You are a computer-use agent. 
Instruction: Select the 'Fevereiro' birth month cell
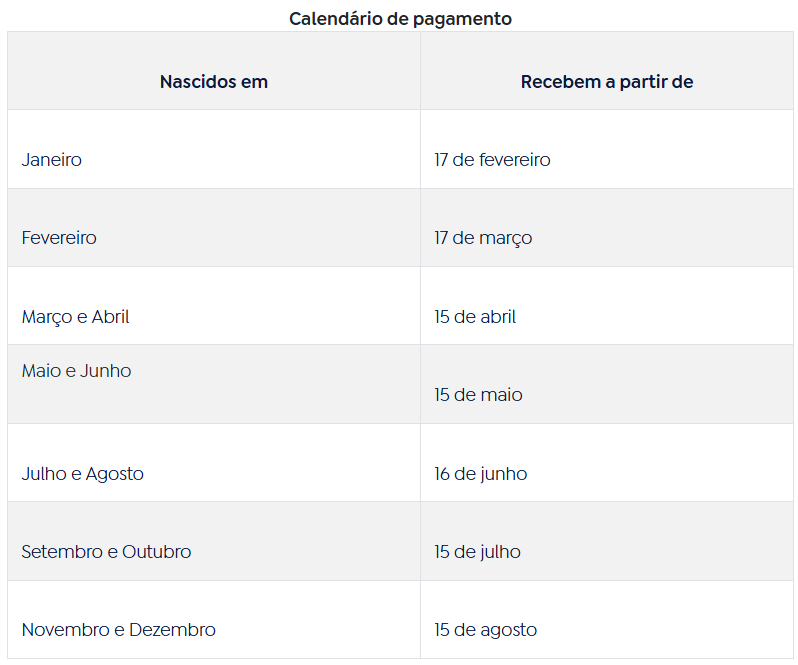click(x=59, y=238)
